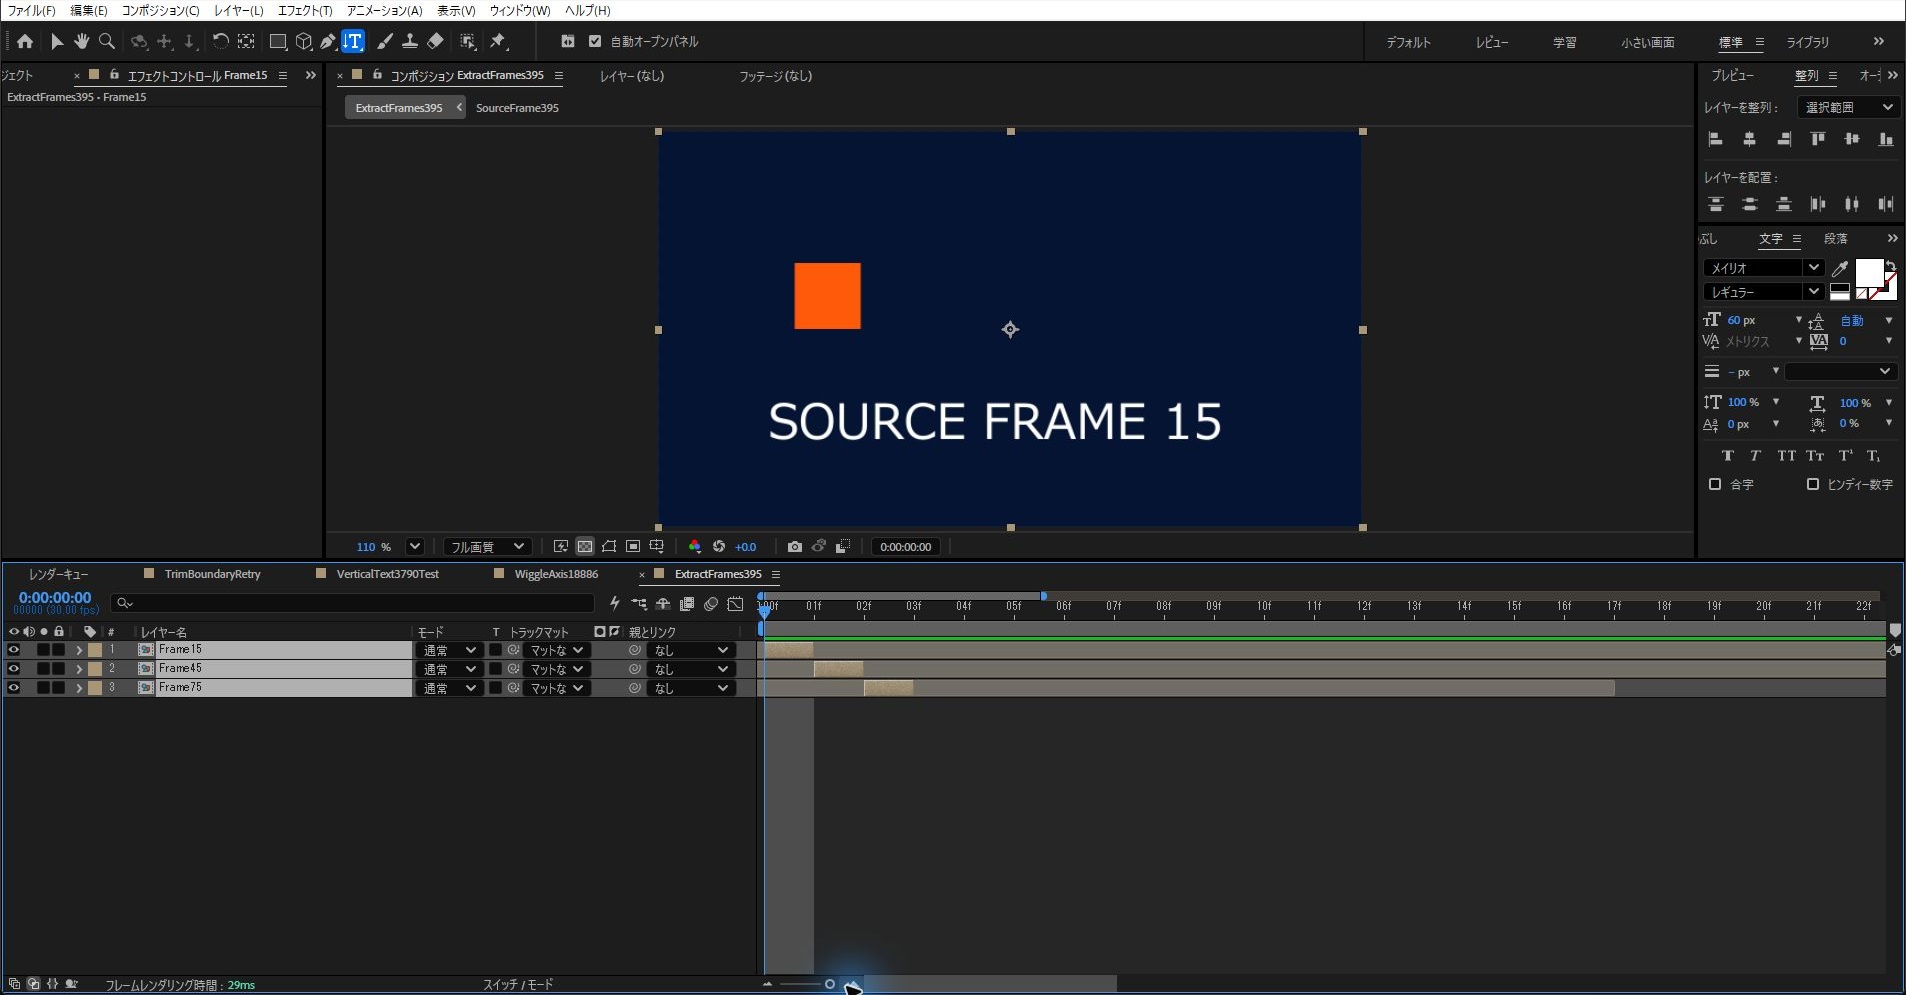Click SourceFrame395 in composition breadcrumb
Viewport: 1906px width, 995px height.
pos(517,108)
